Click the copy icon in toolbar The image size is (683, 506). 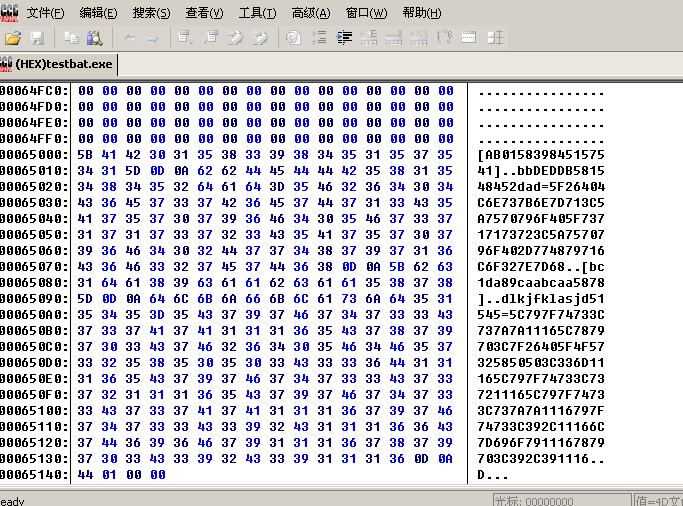tap(71, 38)
